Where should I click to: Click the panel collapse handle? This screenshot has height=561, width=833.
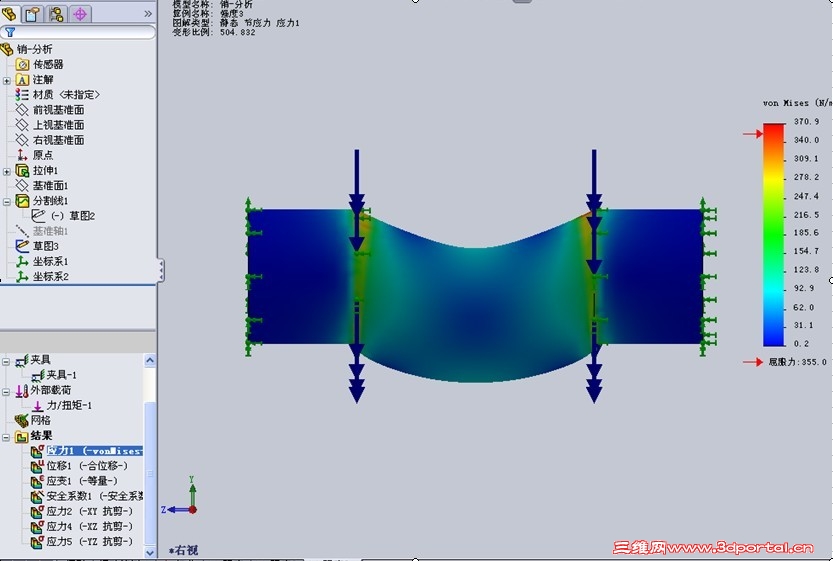click(161, 270)
